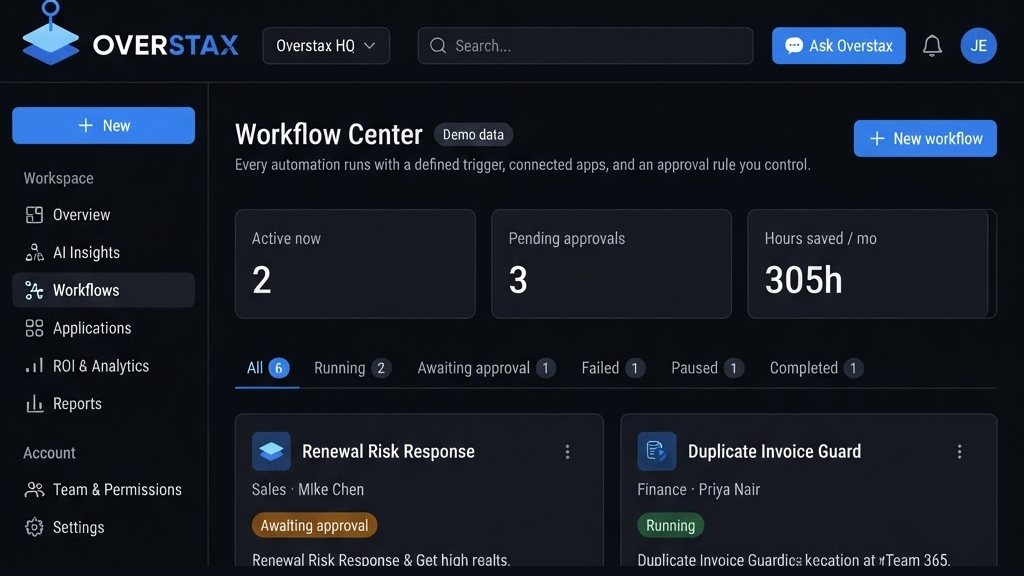The width and height of the screenshot is (1024, 576).
Task: Switch to the Paused tab
Action: pyautogui.click(x=707, y=368)
